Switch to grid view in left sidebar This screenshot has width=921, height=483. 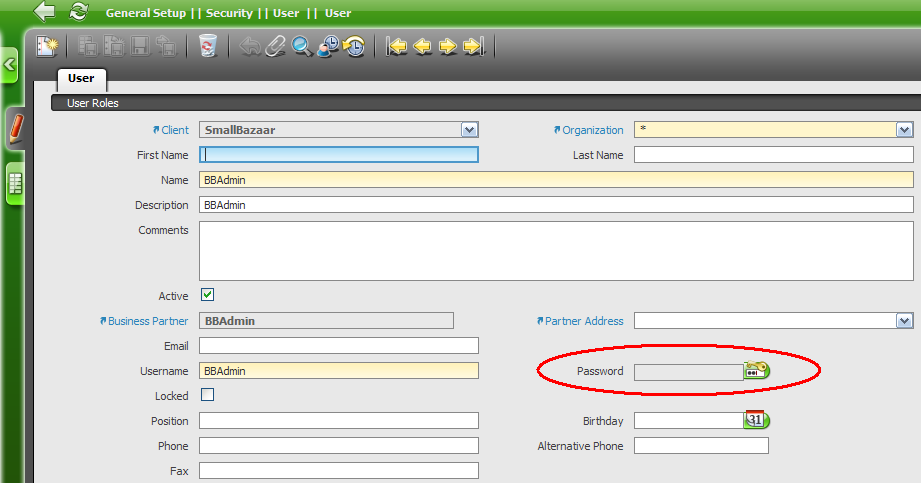click(16, 184)
